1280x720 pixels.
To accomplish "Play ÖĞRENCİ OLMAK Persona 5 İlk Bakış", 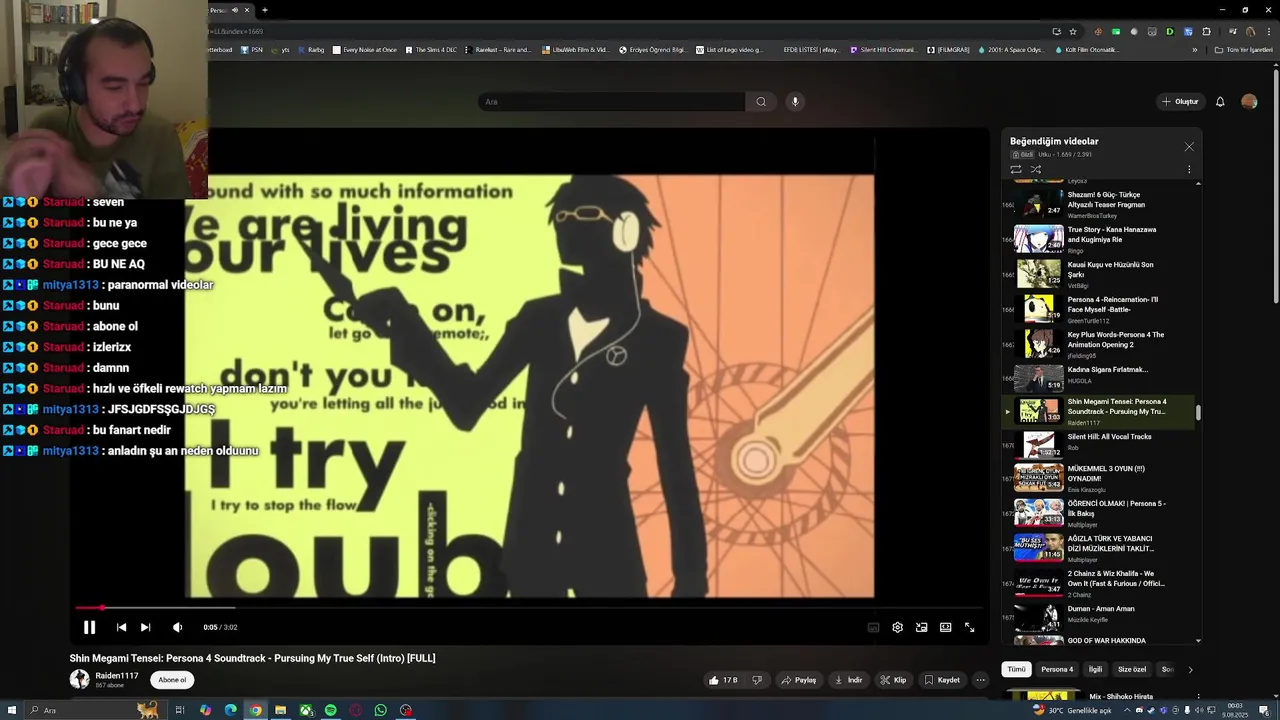I will click(x=1098, y=513).
